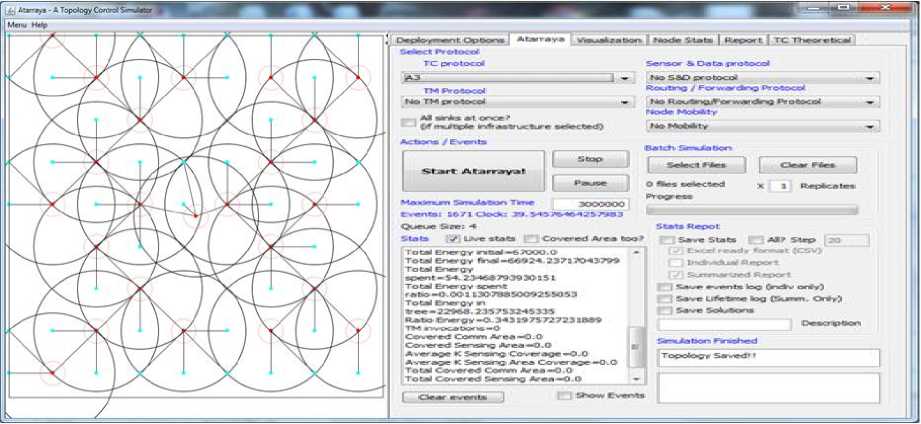Open the TC Theoretical tab

(813, 40)
